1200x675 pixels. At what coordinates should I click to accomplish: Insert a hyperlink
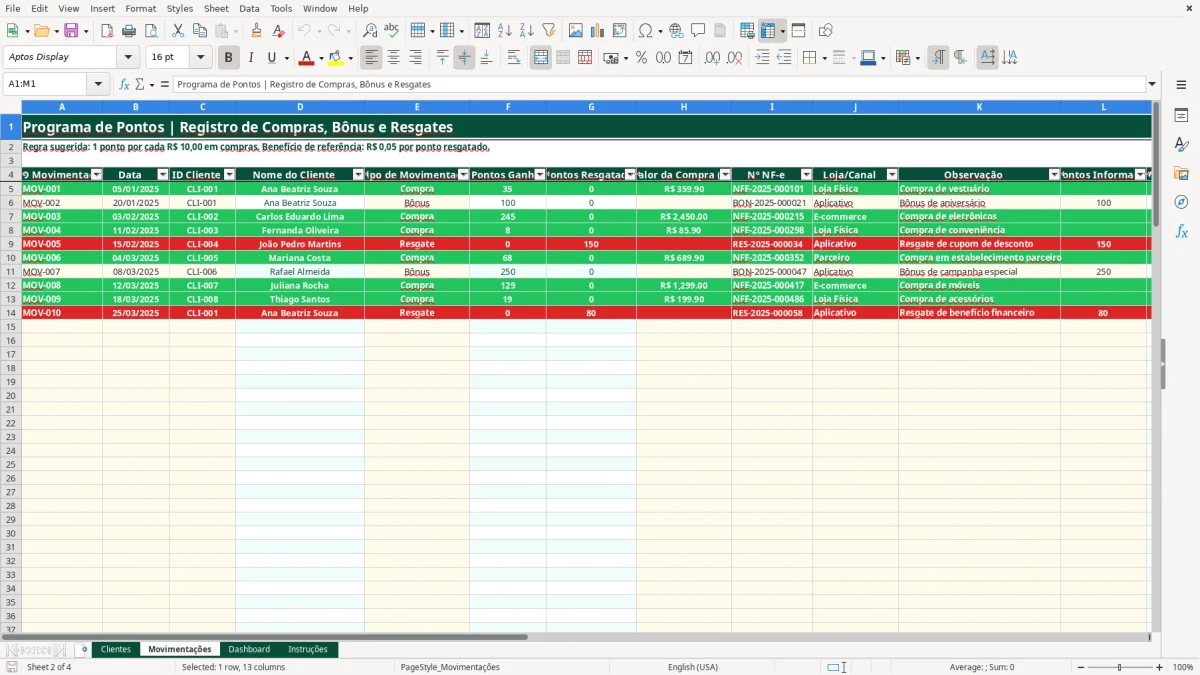click(676, 31)
